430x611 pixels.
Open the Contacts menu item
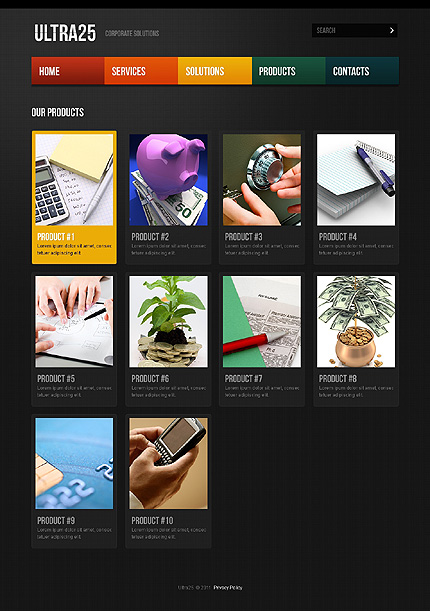coord(362,71)
